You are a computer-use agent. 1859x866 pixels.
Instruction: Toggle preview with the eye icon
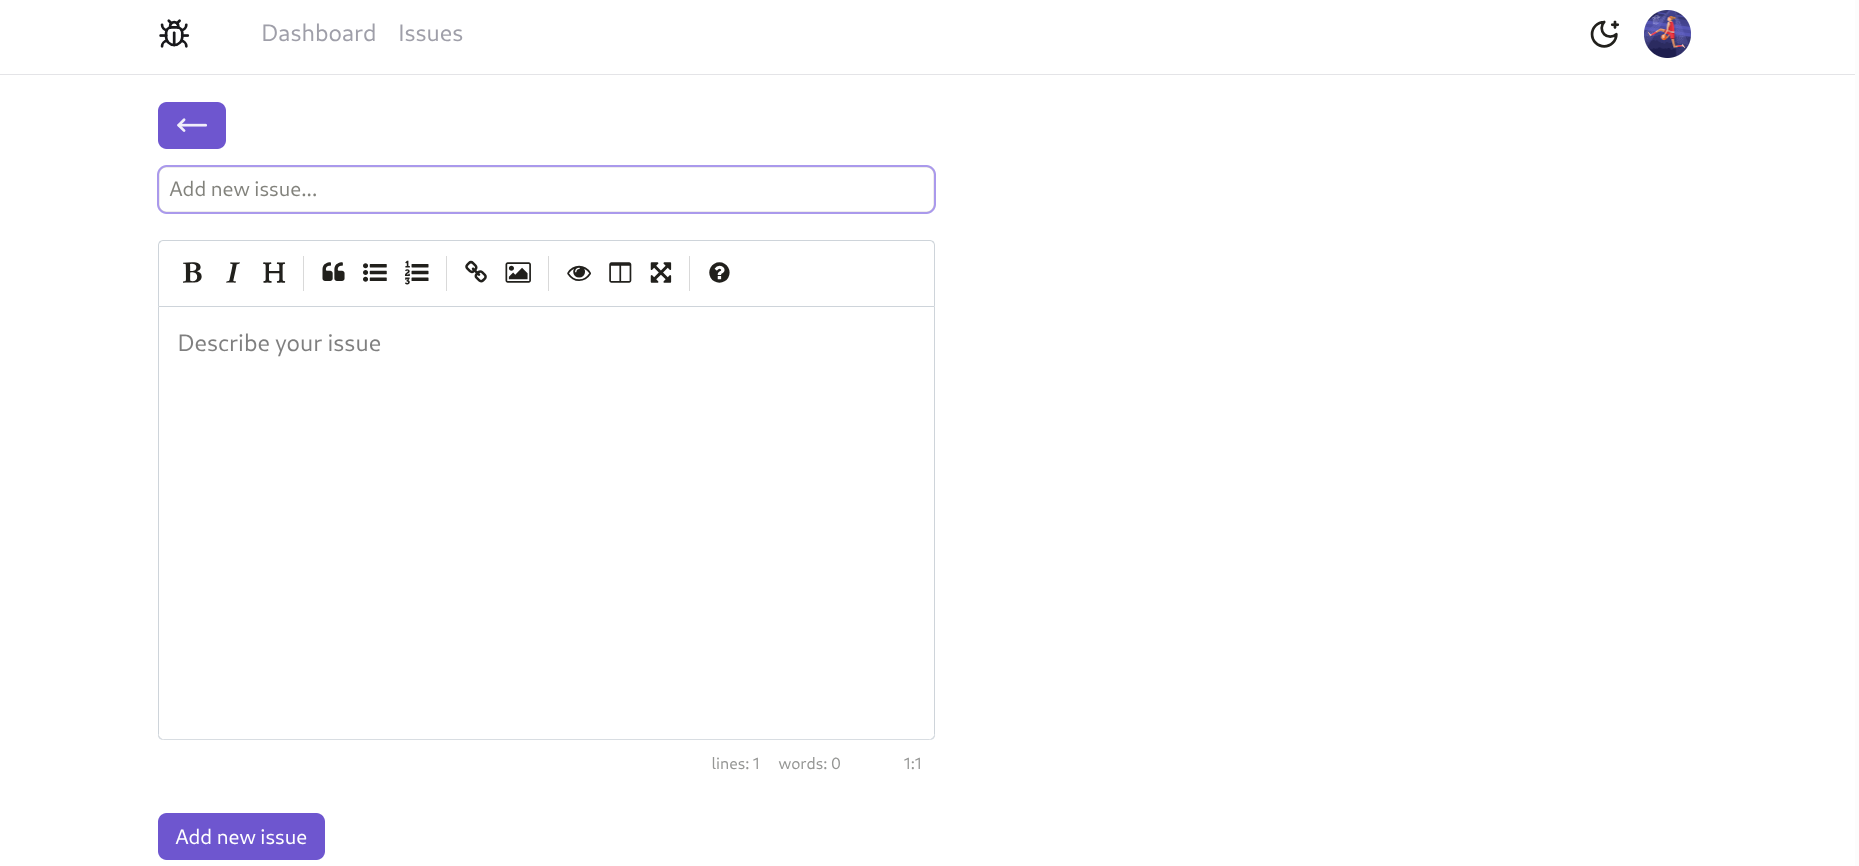click(578, 273)
